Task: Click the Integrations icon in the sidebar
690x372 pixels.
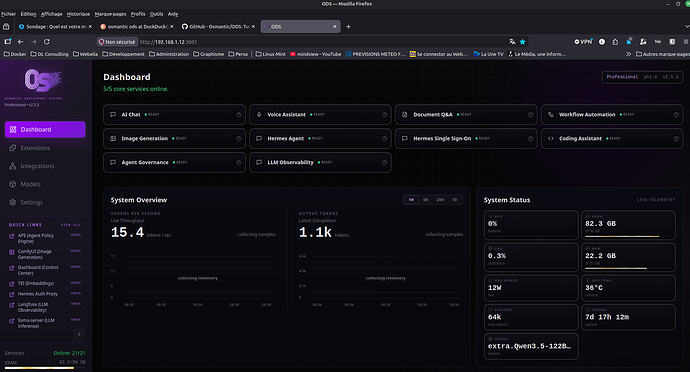Action: (x=13, y=166)
